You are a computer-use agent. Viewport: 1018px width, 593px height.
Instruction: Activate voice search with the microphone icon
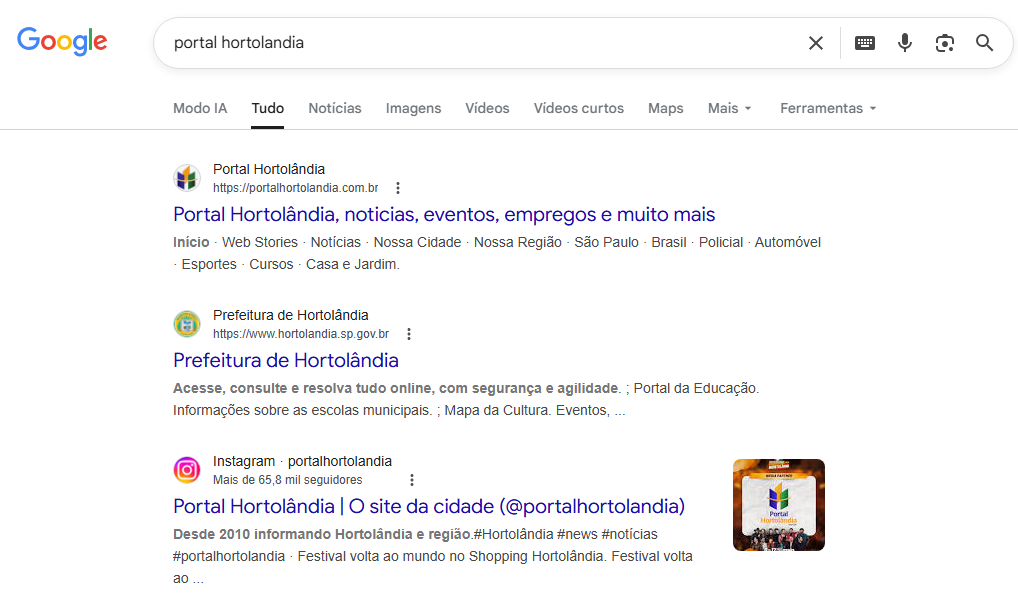click(904, 43)
